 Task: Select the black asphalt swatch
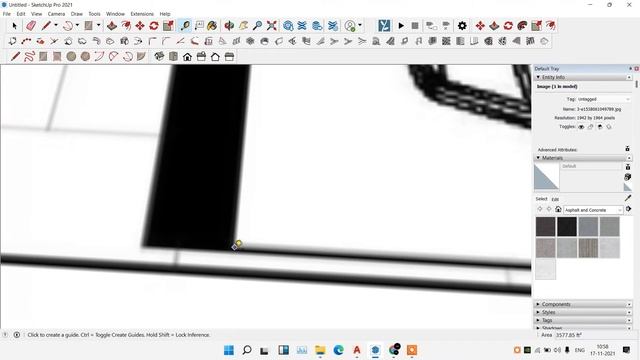coord(567,227)
